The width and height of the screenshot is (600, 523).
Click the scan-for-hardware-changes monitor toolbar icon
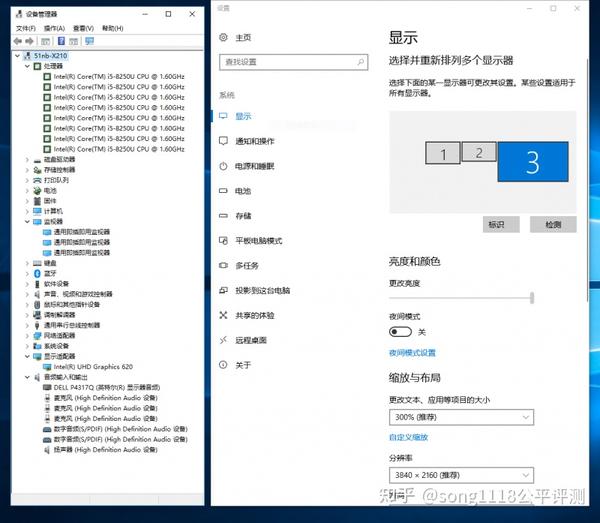pos(90,41)
